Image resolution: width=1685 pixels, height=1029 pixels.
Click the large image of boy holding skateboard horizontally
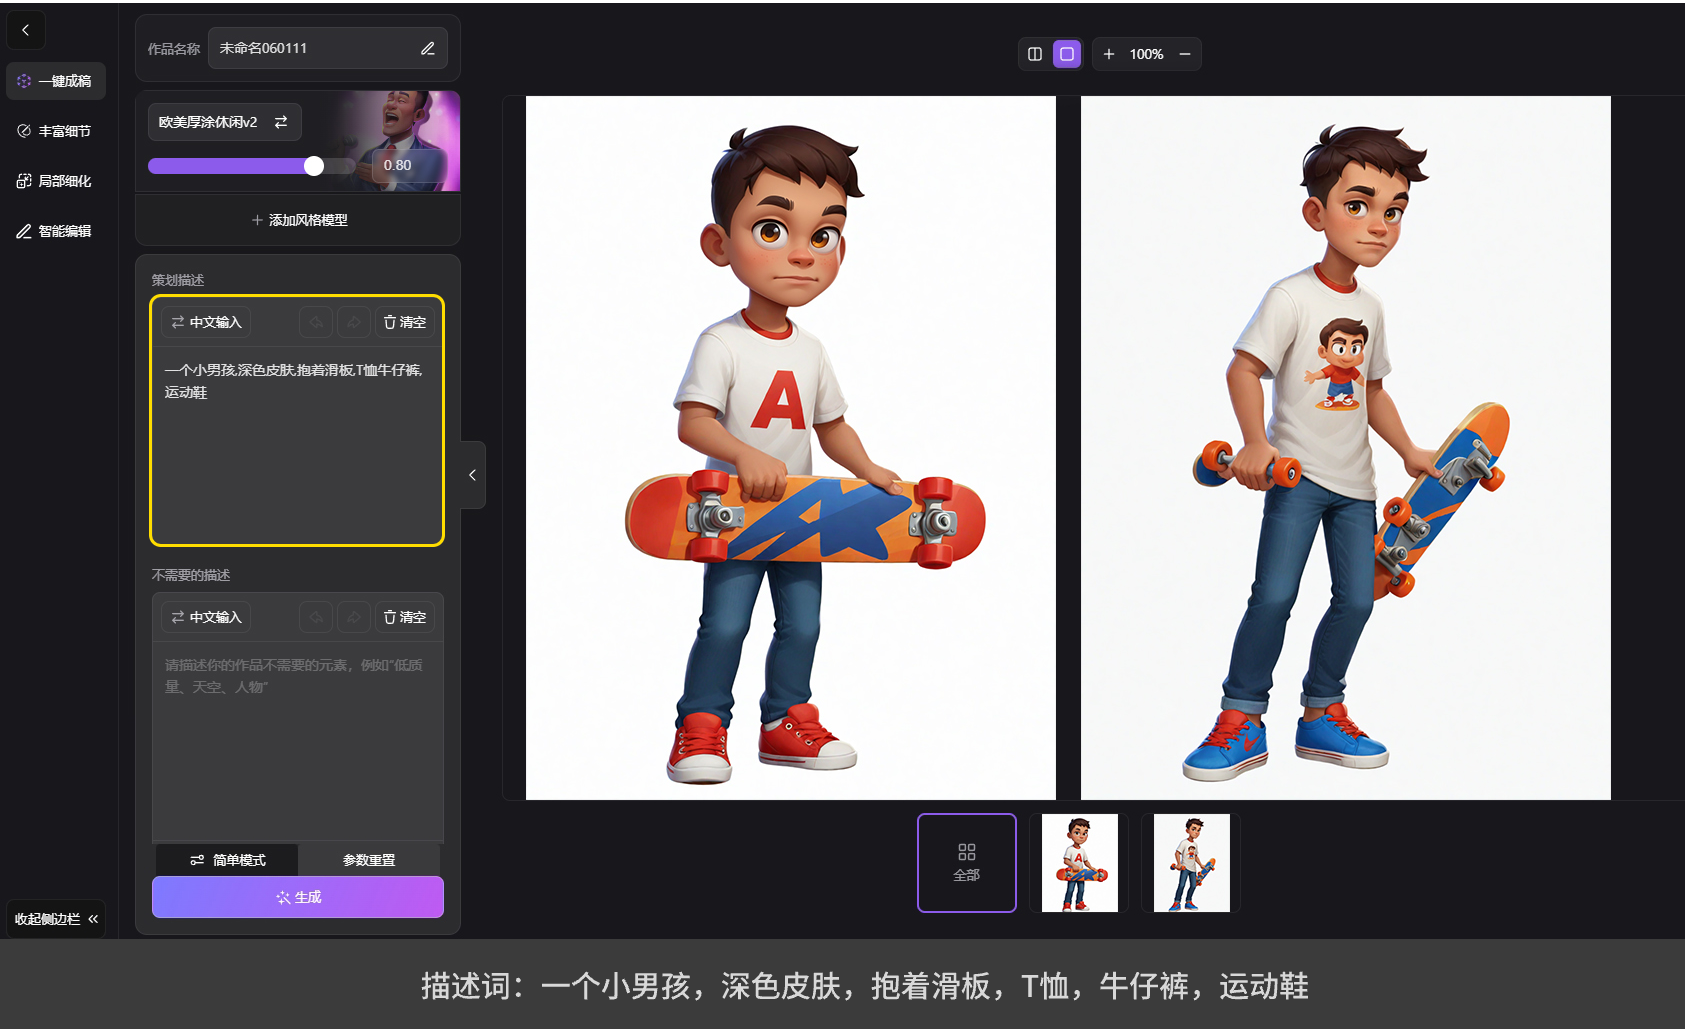[791, 448]
